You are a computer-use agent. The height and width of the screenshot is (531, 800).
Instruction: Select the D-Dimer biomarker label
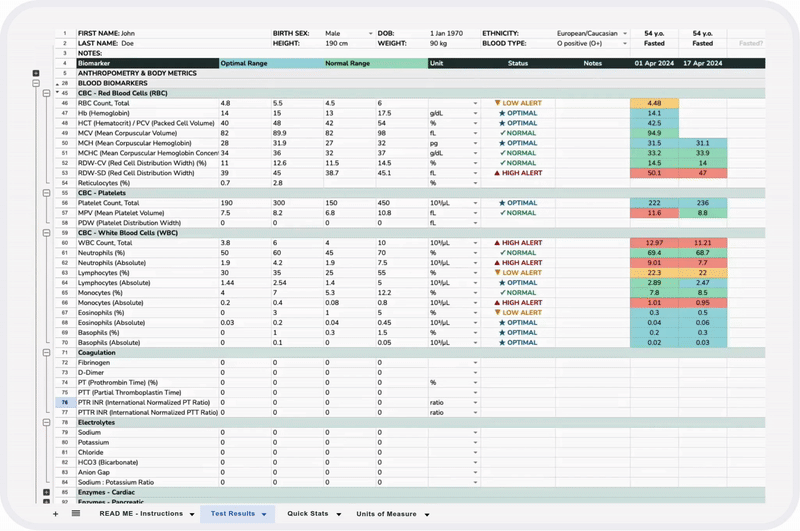click(x=147, y=372)
